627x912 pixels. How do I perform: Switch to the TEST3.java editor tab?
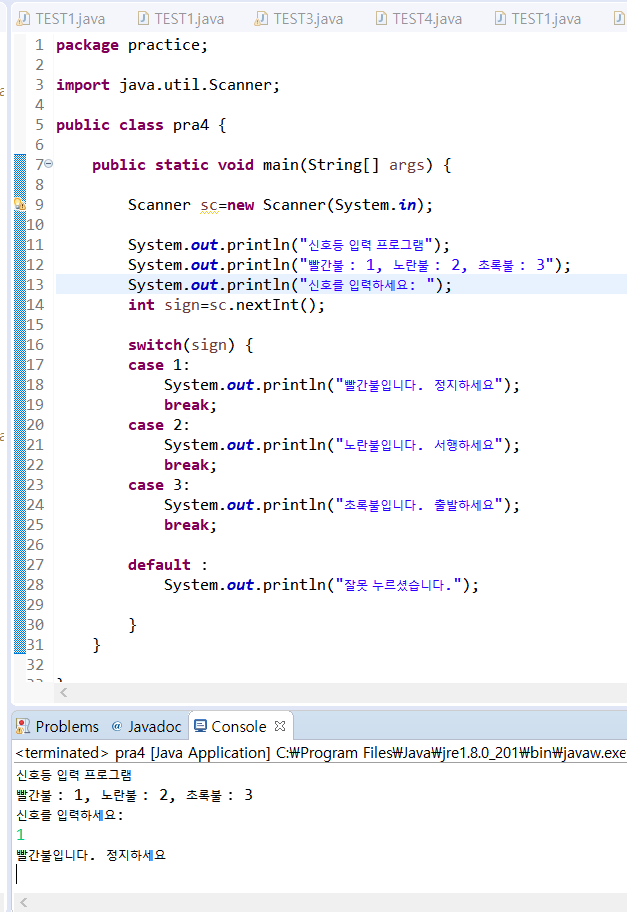pyautogui.click(x=299, y=19)
